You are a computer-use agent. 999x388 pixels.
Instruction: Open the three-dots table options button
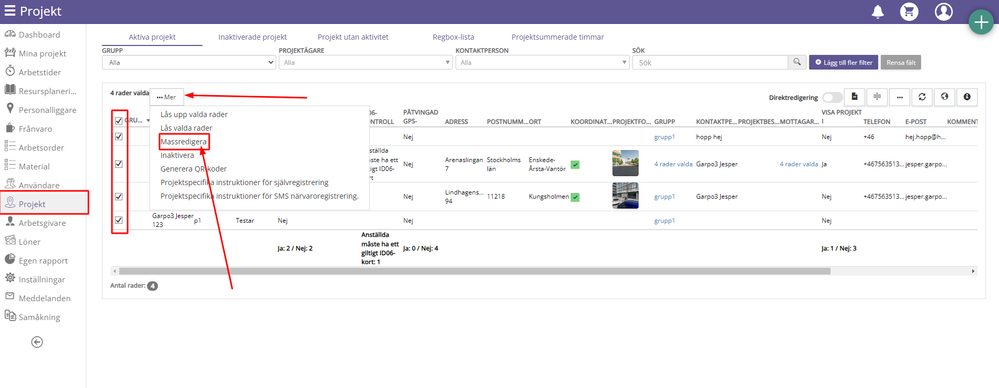(899, 97)
